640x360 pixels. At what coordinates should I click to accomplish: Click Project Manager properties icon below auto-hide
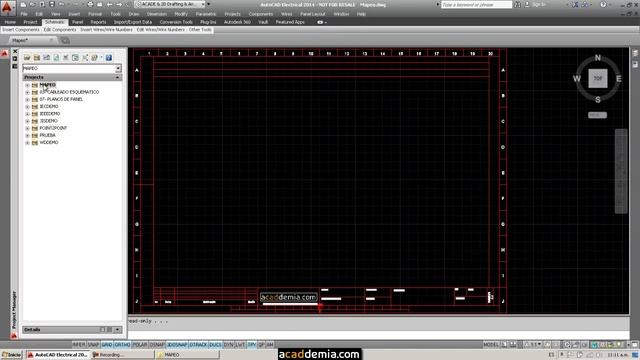15,66
